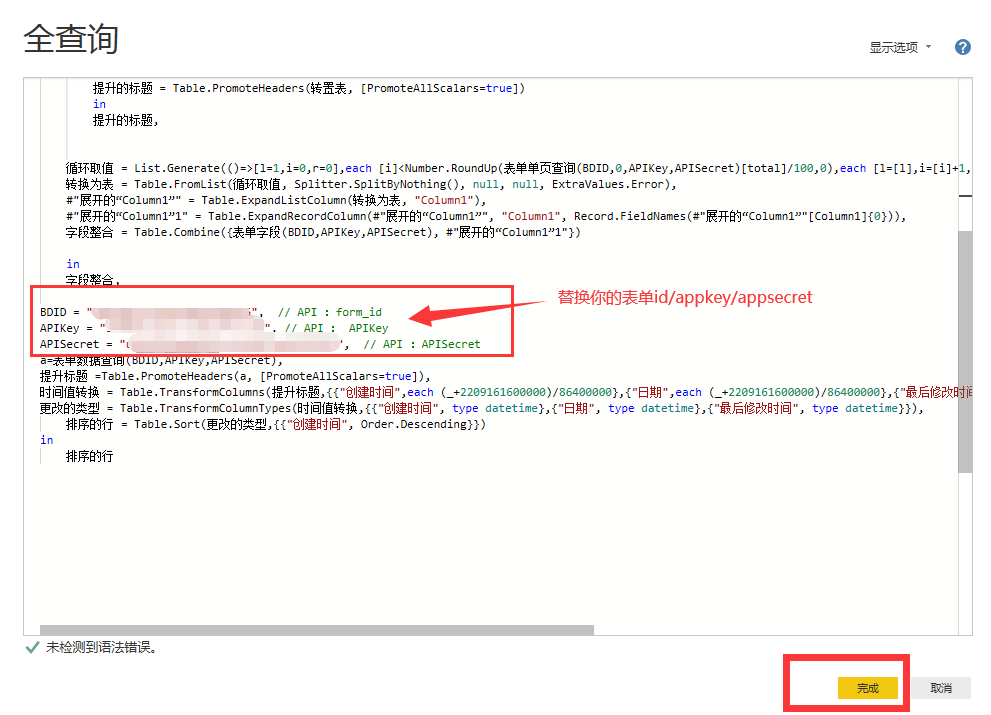991x715 pixels.
Task: Click the vertical scrollbar thumb
Action: pyautogui.click(x=964, y=350)
